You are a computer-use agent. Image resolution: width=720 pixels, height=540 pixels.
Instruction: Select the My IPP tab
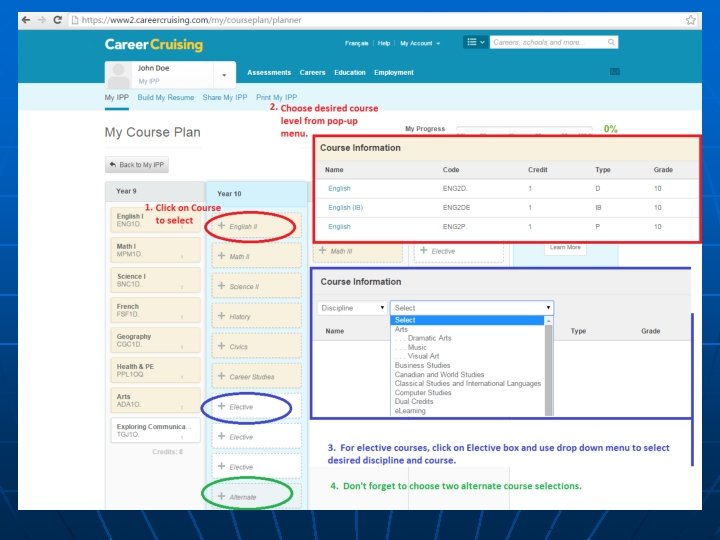(117, 97)
